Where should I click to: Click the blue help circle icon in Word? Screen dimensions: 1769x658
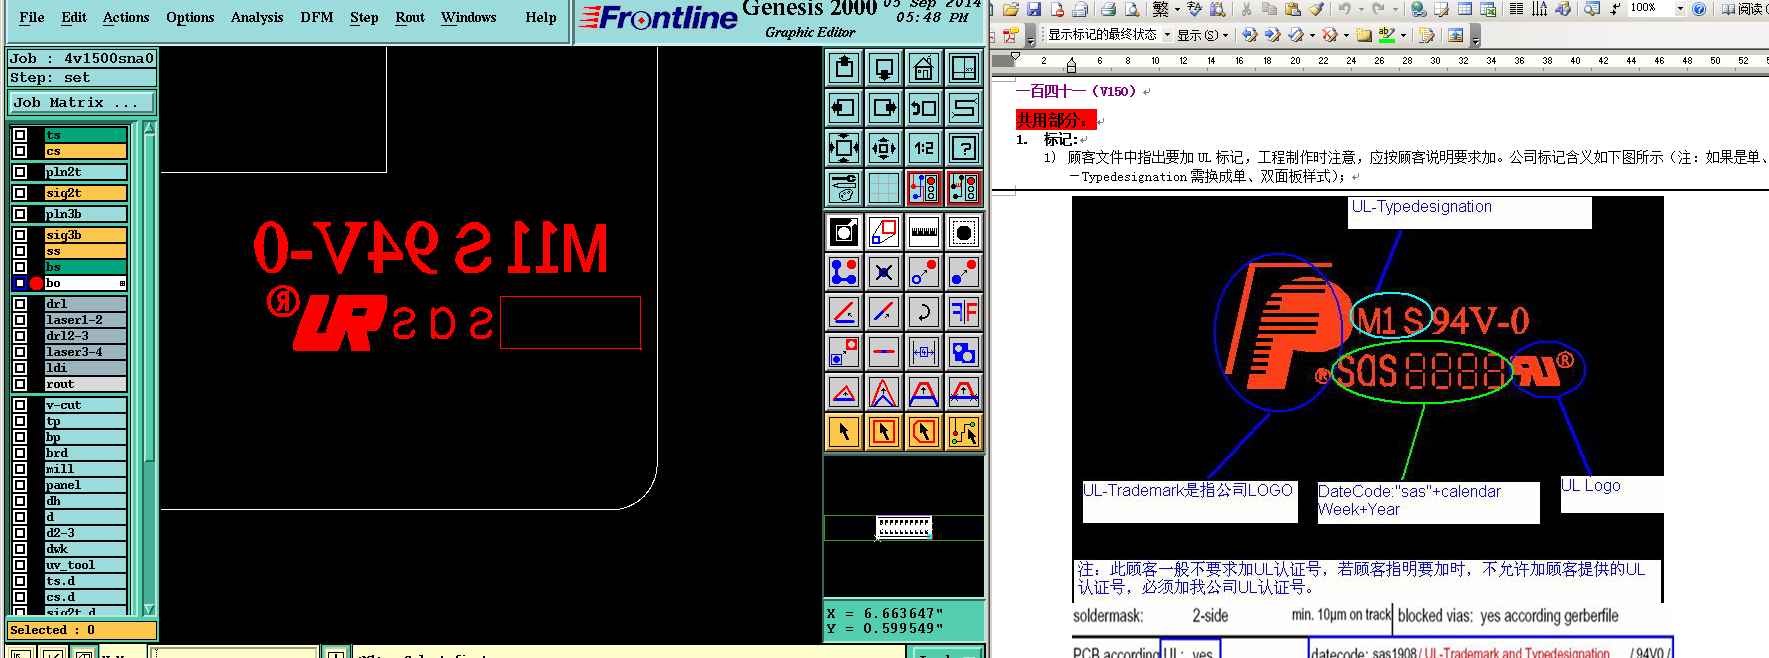coord(1699,9)
